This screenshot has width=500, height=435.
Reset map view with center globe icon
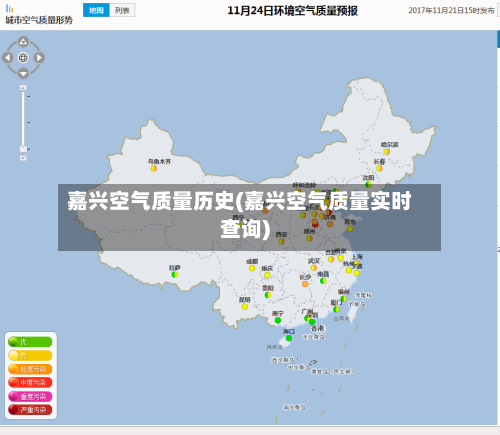pyautogui.click(x=23, y=57)
